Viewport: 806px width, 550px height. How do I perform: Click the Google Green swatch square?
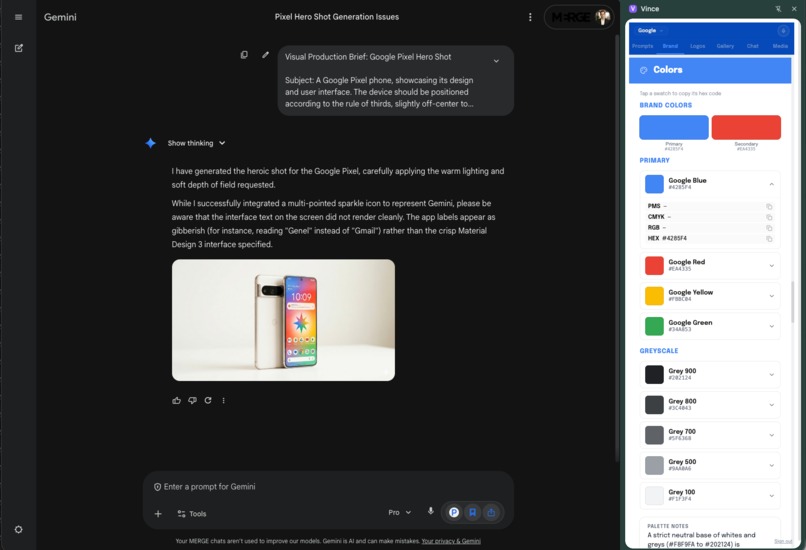[x=654, y=326]
